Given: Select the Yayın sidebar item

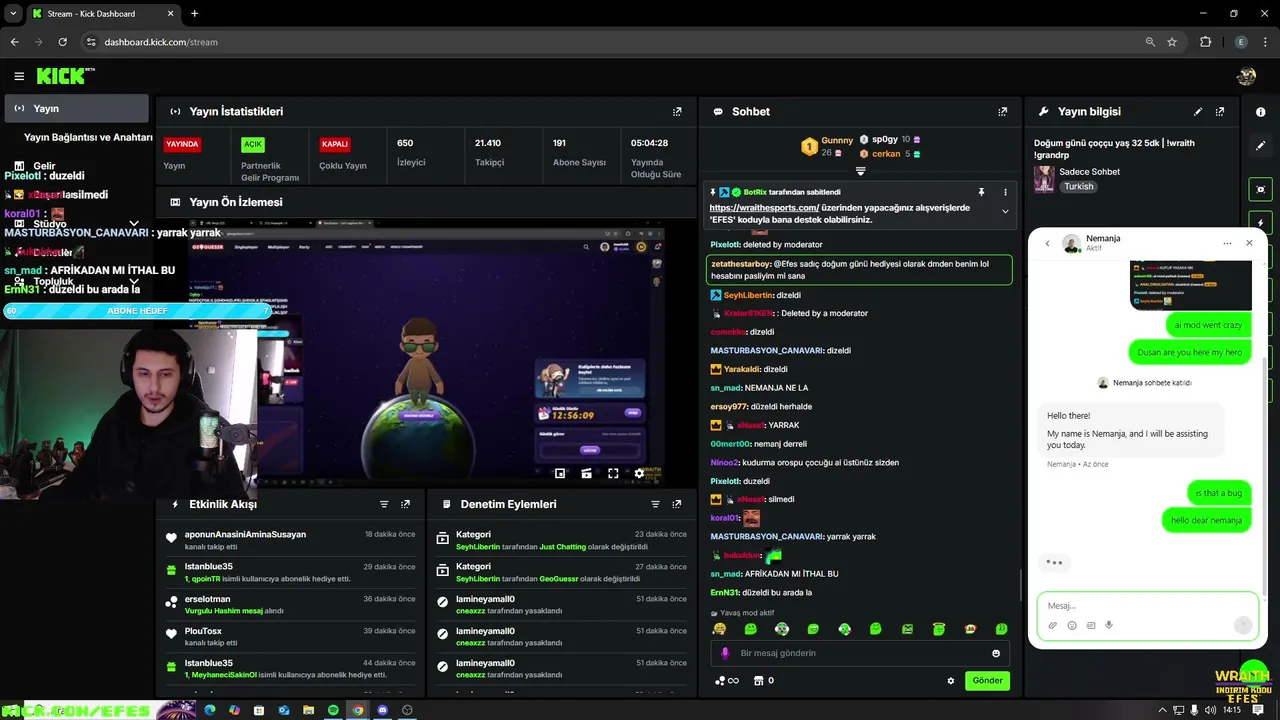Looking at the screenshot, I should [76, 108].
